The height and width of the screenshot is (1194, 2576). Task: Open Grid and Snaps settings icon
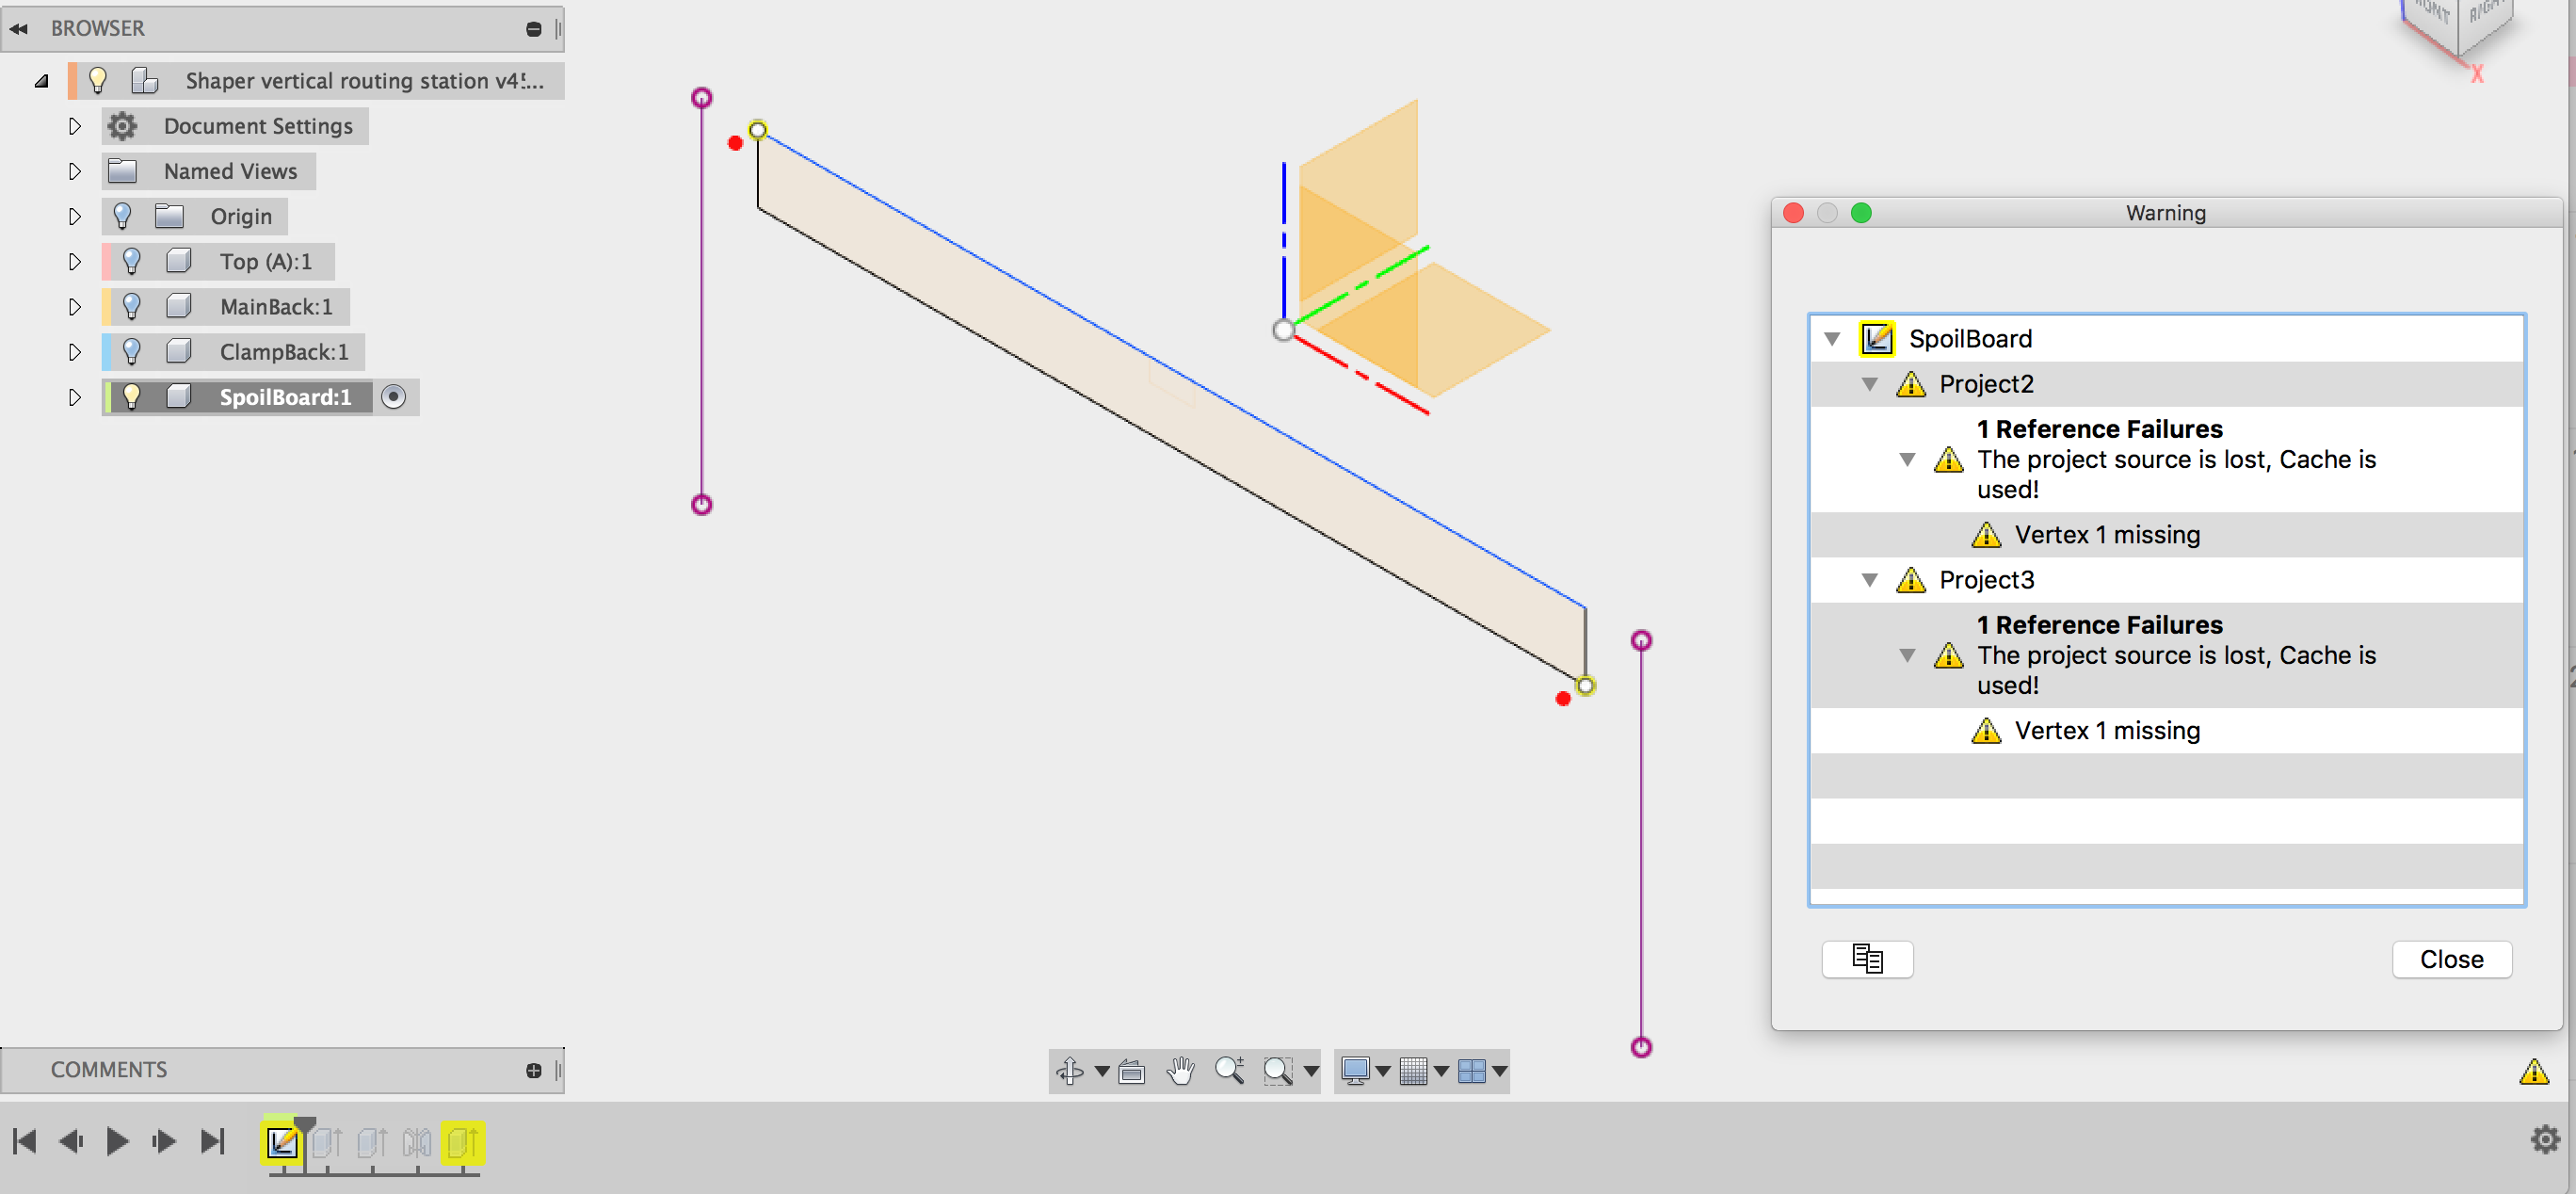pyautogui.click(x=1413, y=1071)
